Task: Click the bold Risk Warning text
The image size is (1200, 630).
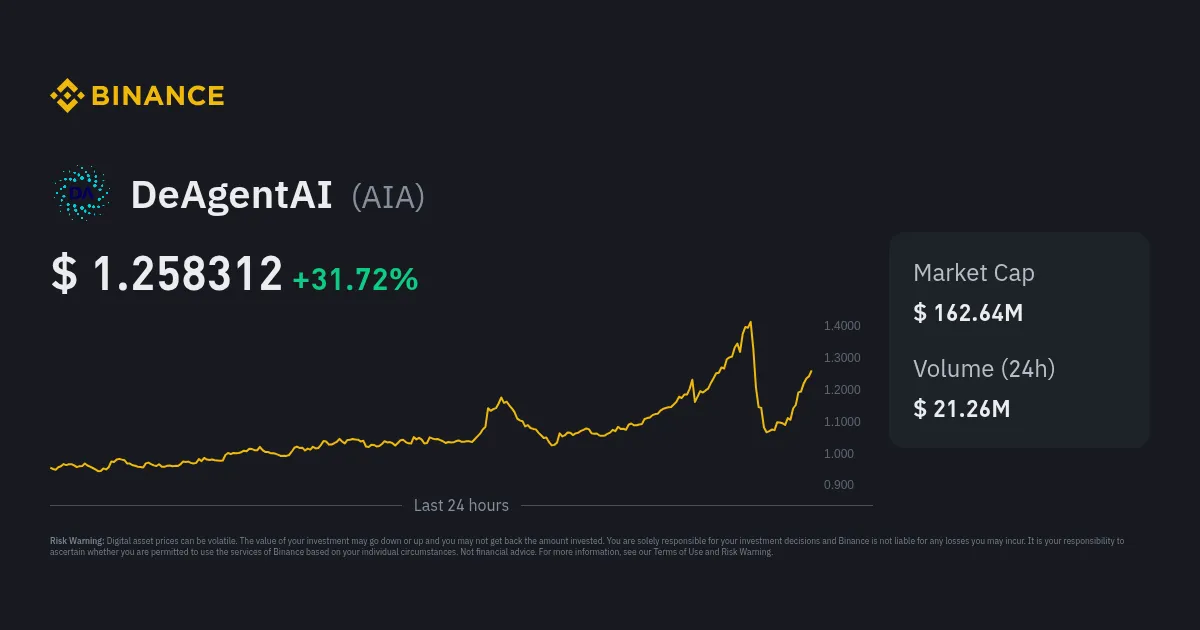Action: click(x=77, y=541)
